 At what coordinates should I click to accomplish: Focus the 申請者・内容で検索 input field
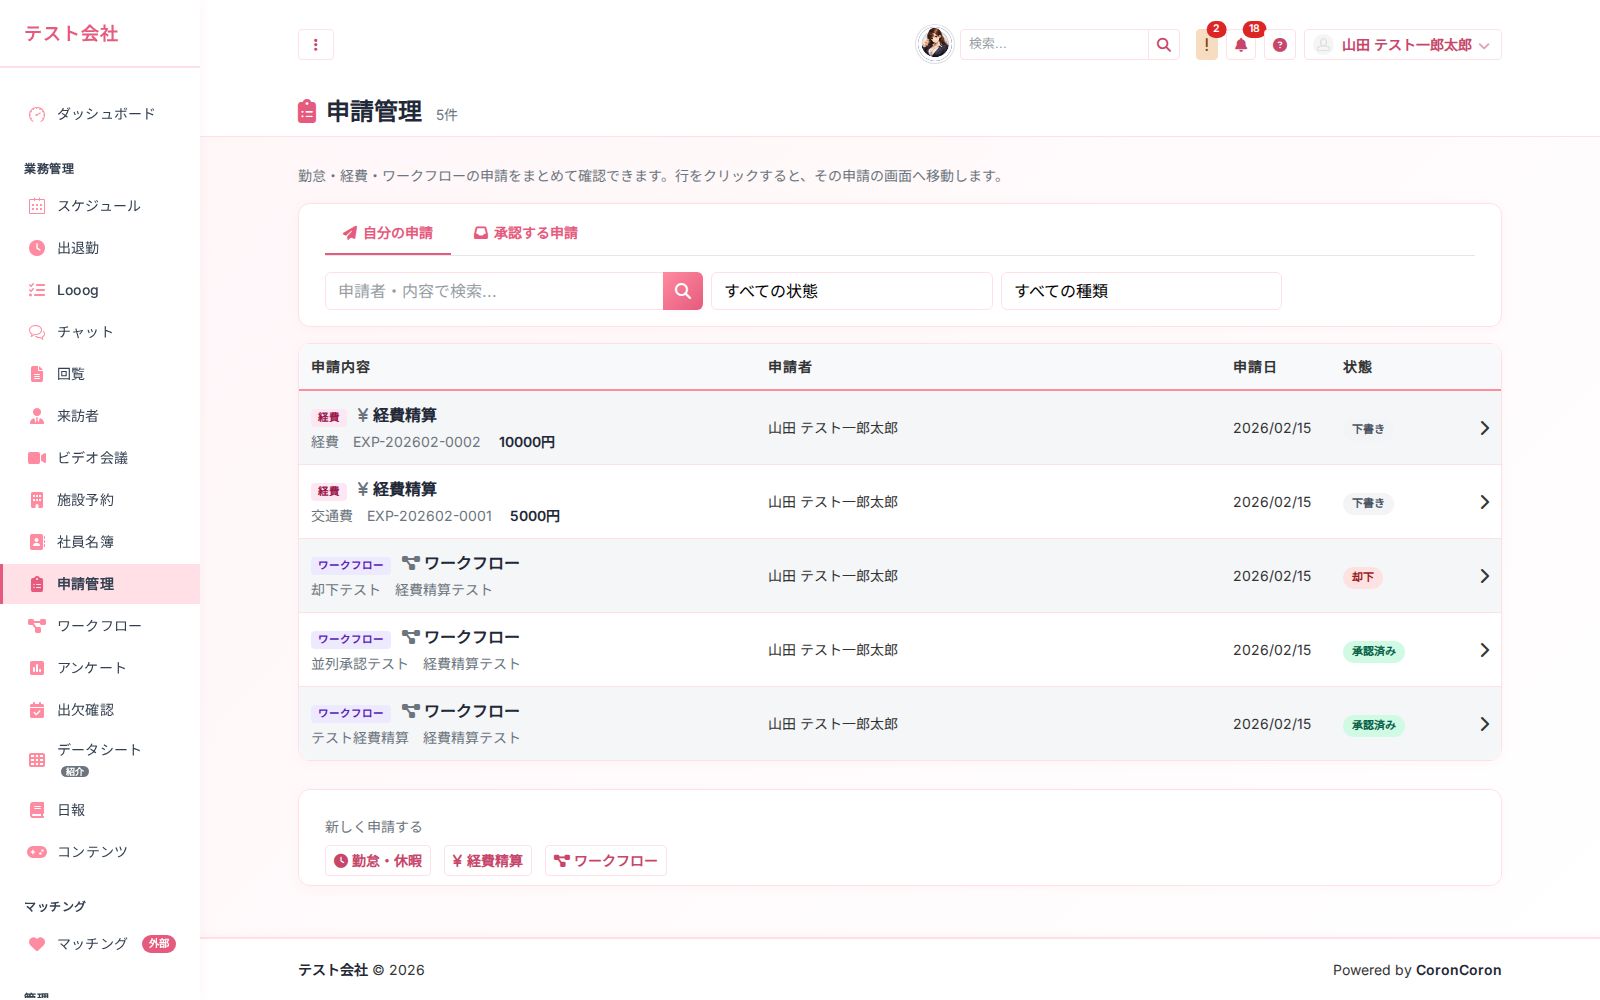point(494,291)
